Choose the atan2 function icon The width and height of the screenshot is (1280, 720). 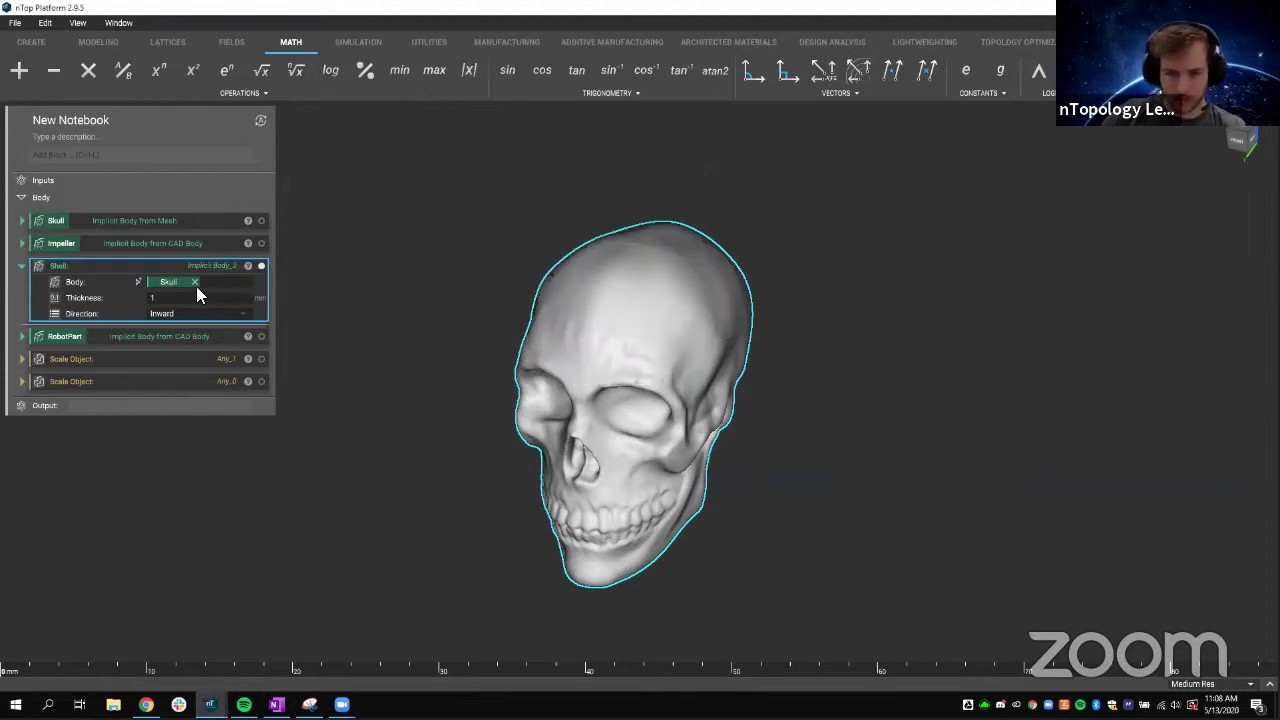tap(715, 70)
